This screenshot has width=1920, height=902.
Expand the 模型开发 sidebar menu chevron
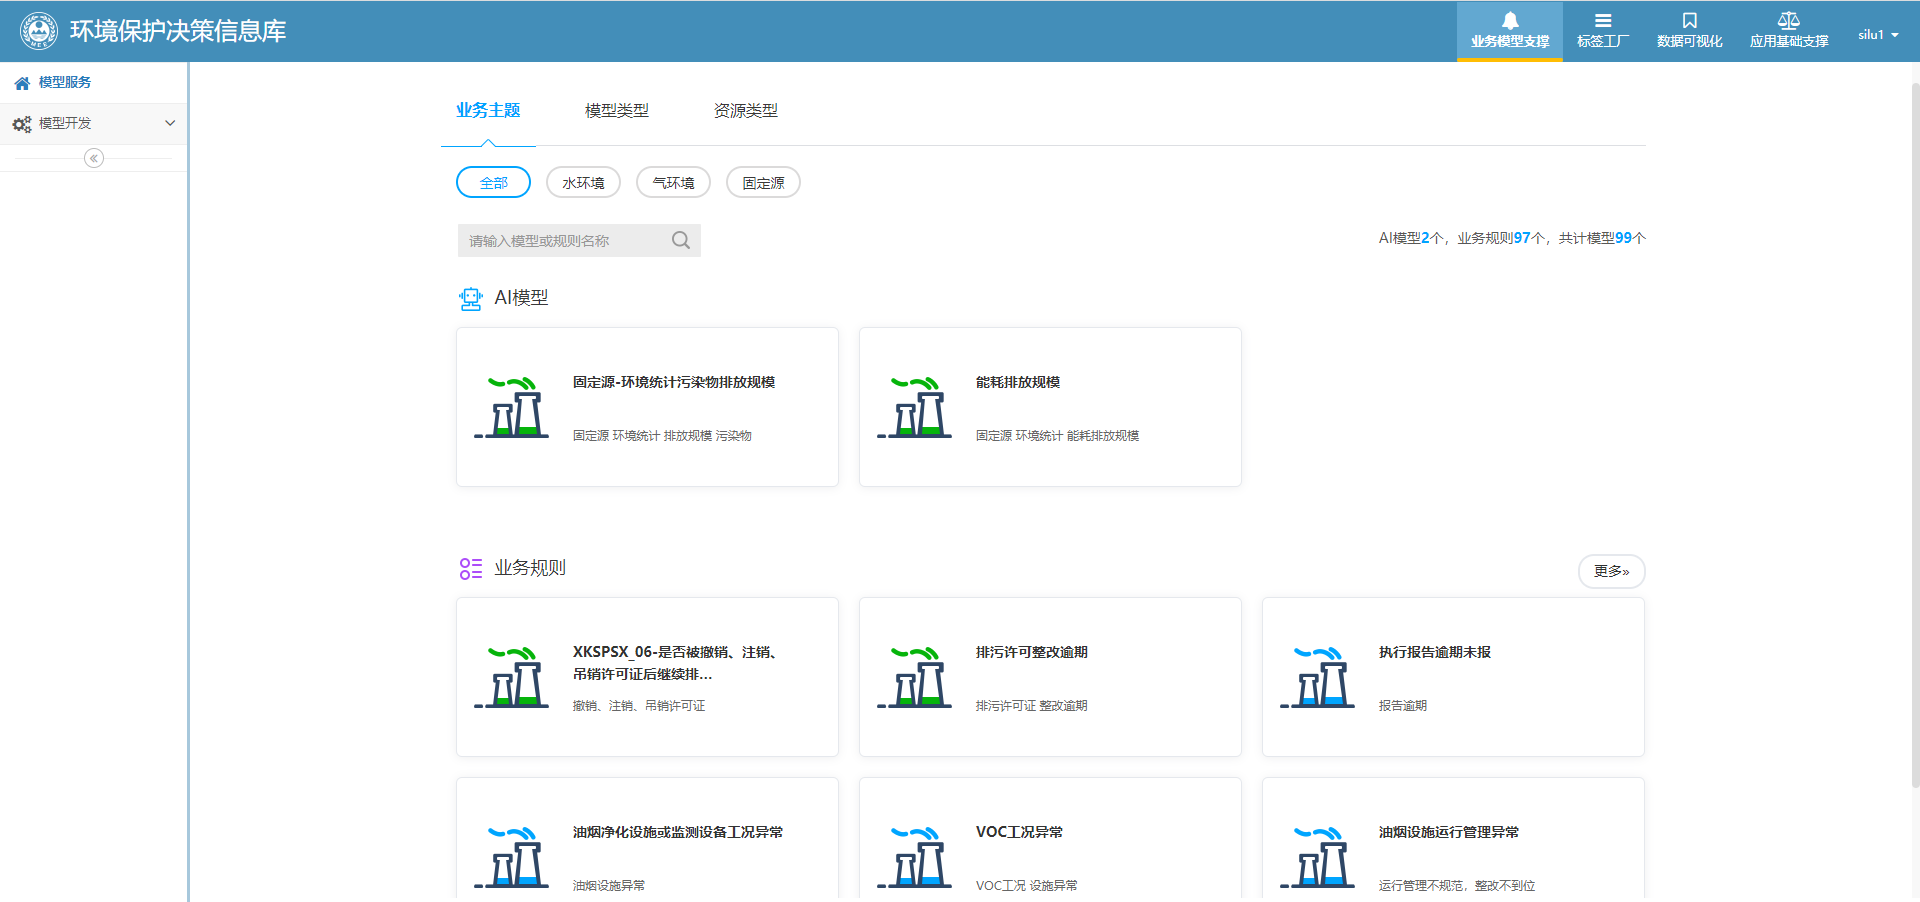(x=170, y=123)
